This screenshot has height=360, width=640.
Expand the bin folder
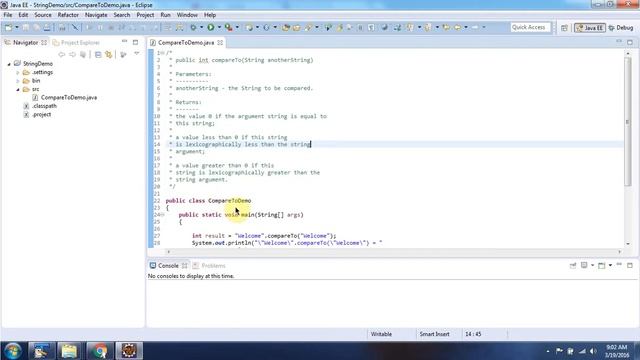[x=18, y=81]
